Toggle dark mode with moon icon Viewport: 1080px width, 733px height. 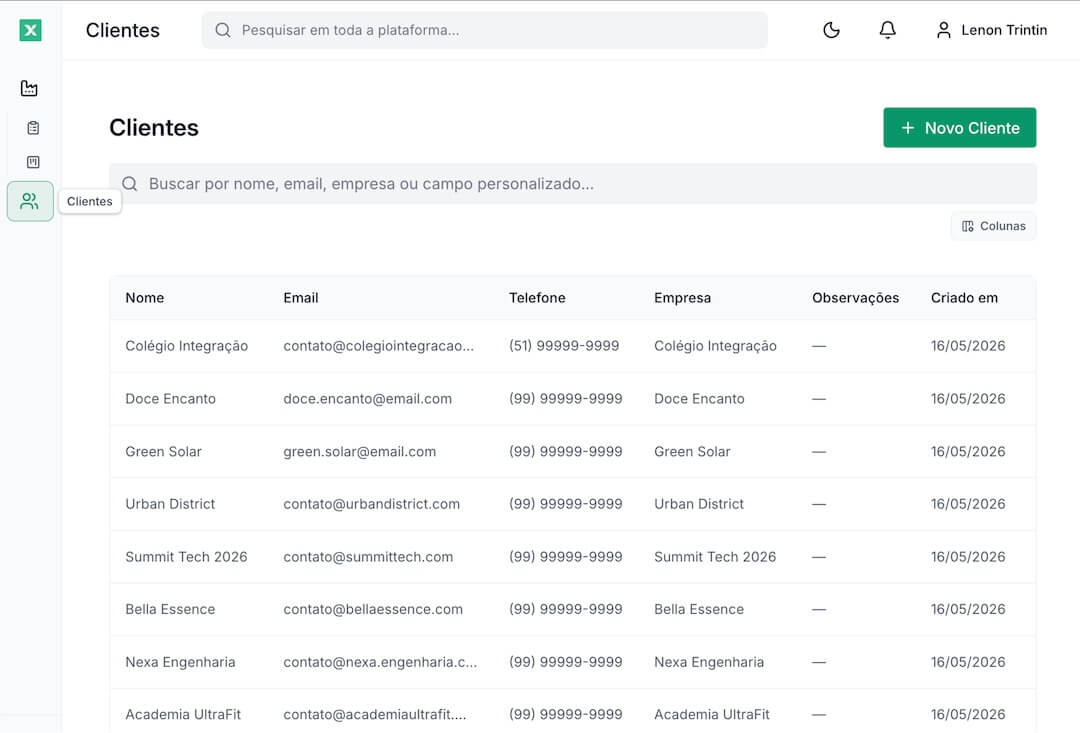tap(831, 30)
